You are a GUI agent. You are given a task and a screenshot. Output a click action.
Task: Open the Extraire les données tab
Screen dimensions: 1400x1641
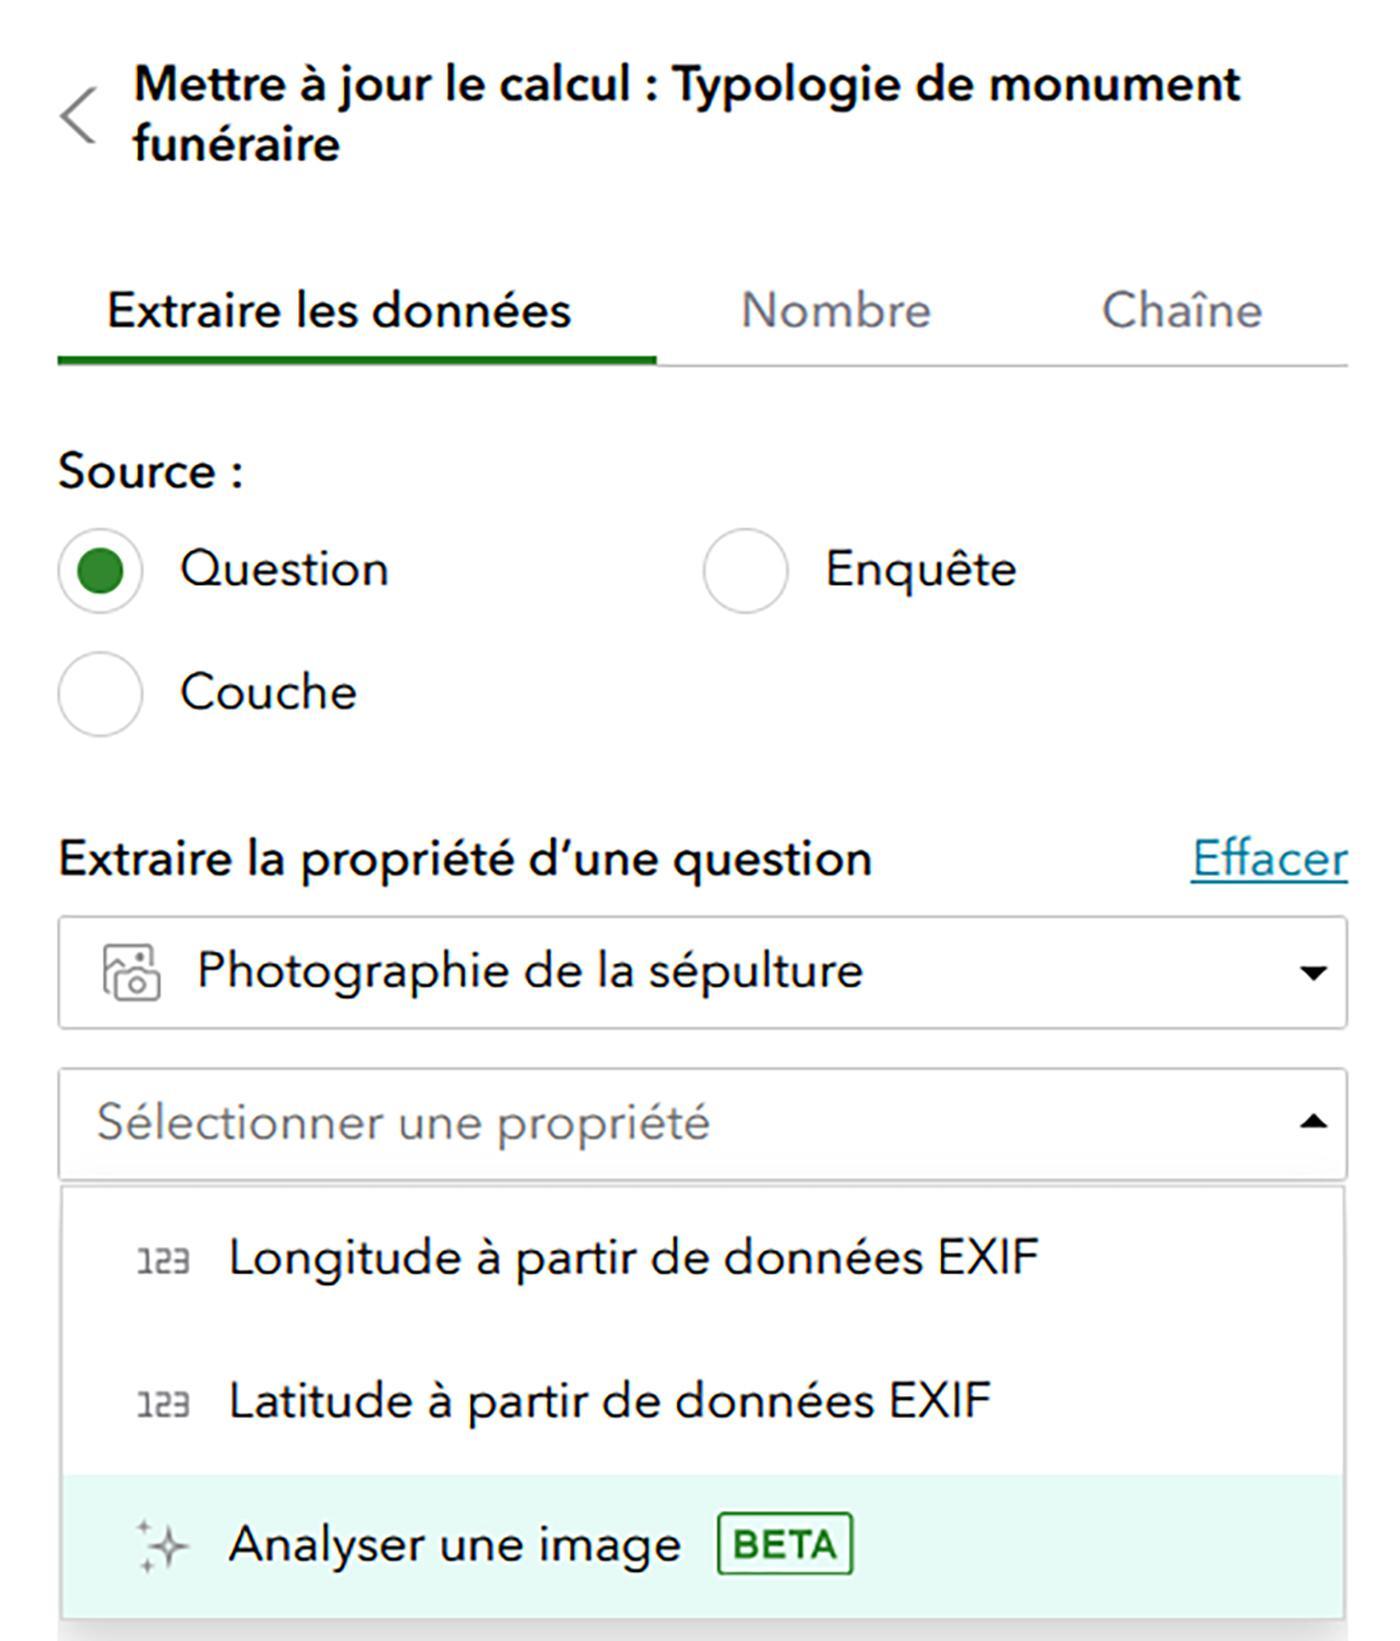coord(339,311)
